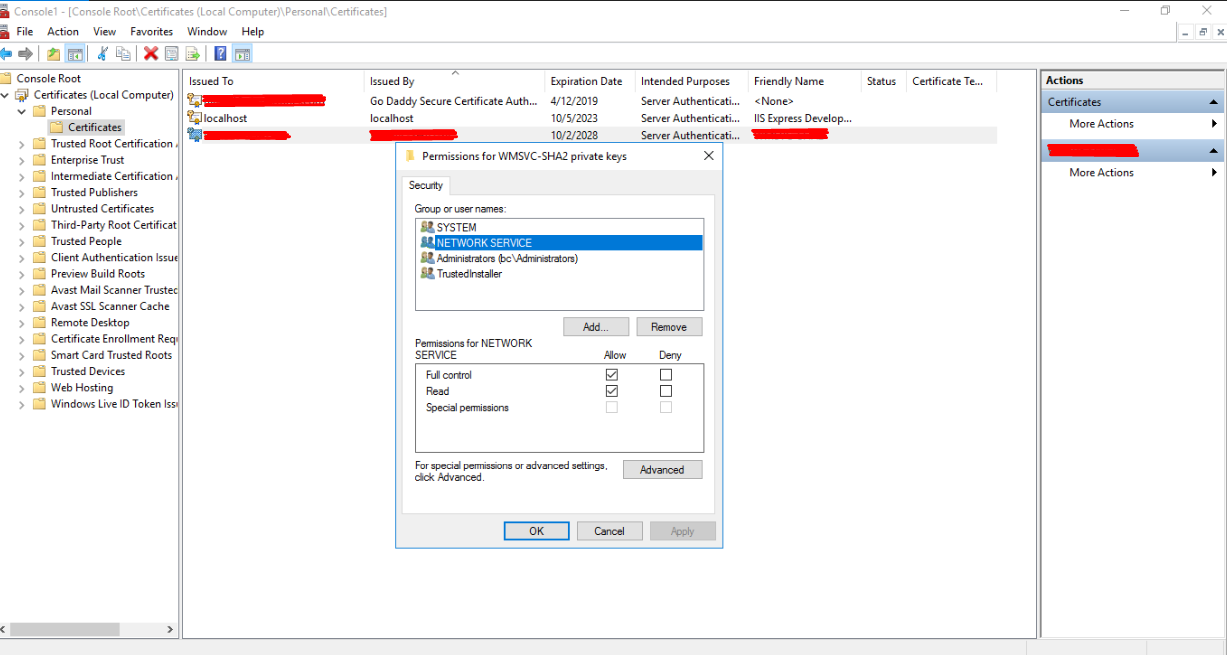Screen dimensions: 1227x655
Task: Click the Advanced button in permissions dialog
Action: [x=662, y=470]
